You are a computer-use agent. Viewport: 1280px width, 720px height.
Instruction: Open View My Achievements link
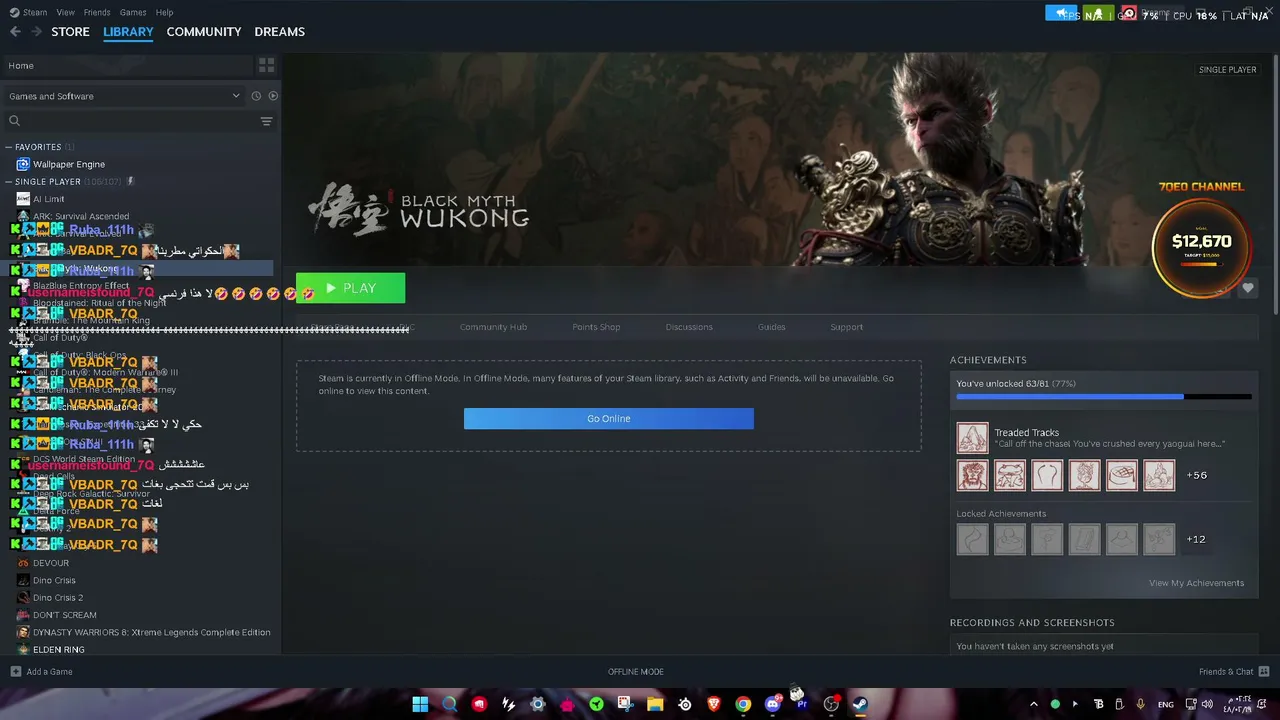(x=1196, y=583)
